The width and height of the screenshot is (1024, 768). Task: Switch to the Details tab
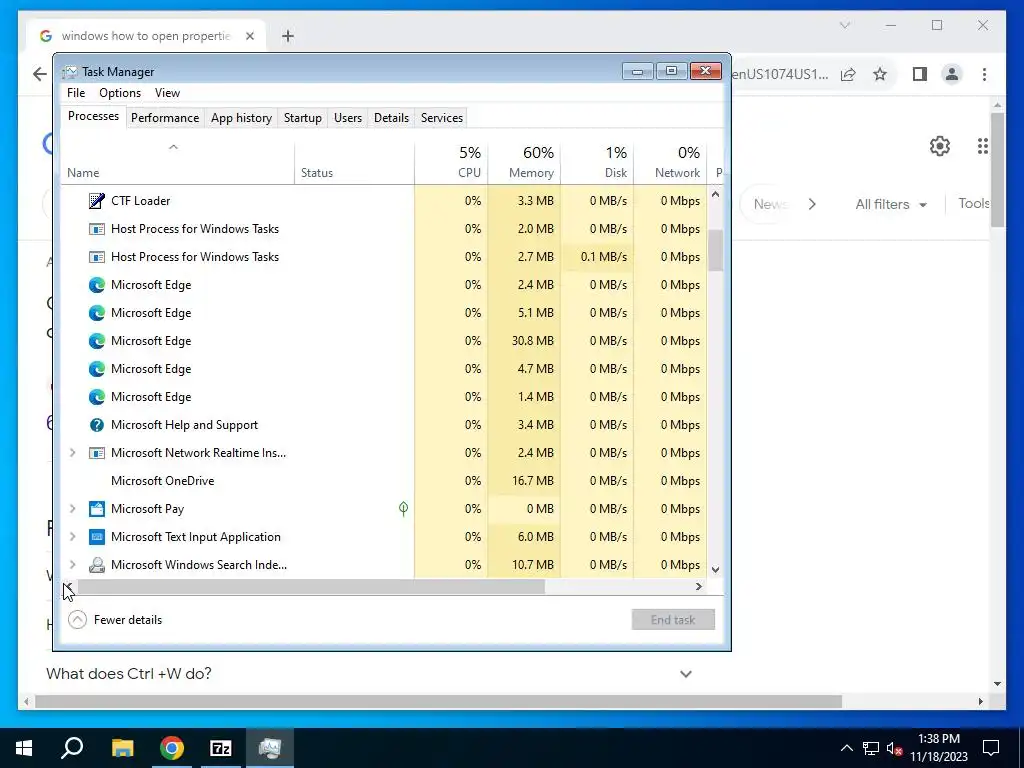click(x=391, y=118)
